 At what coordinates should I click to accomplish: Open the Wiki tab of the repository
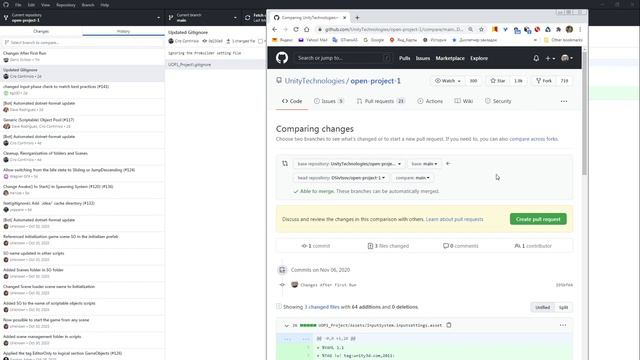click(464, 101)
